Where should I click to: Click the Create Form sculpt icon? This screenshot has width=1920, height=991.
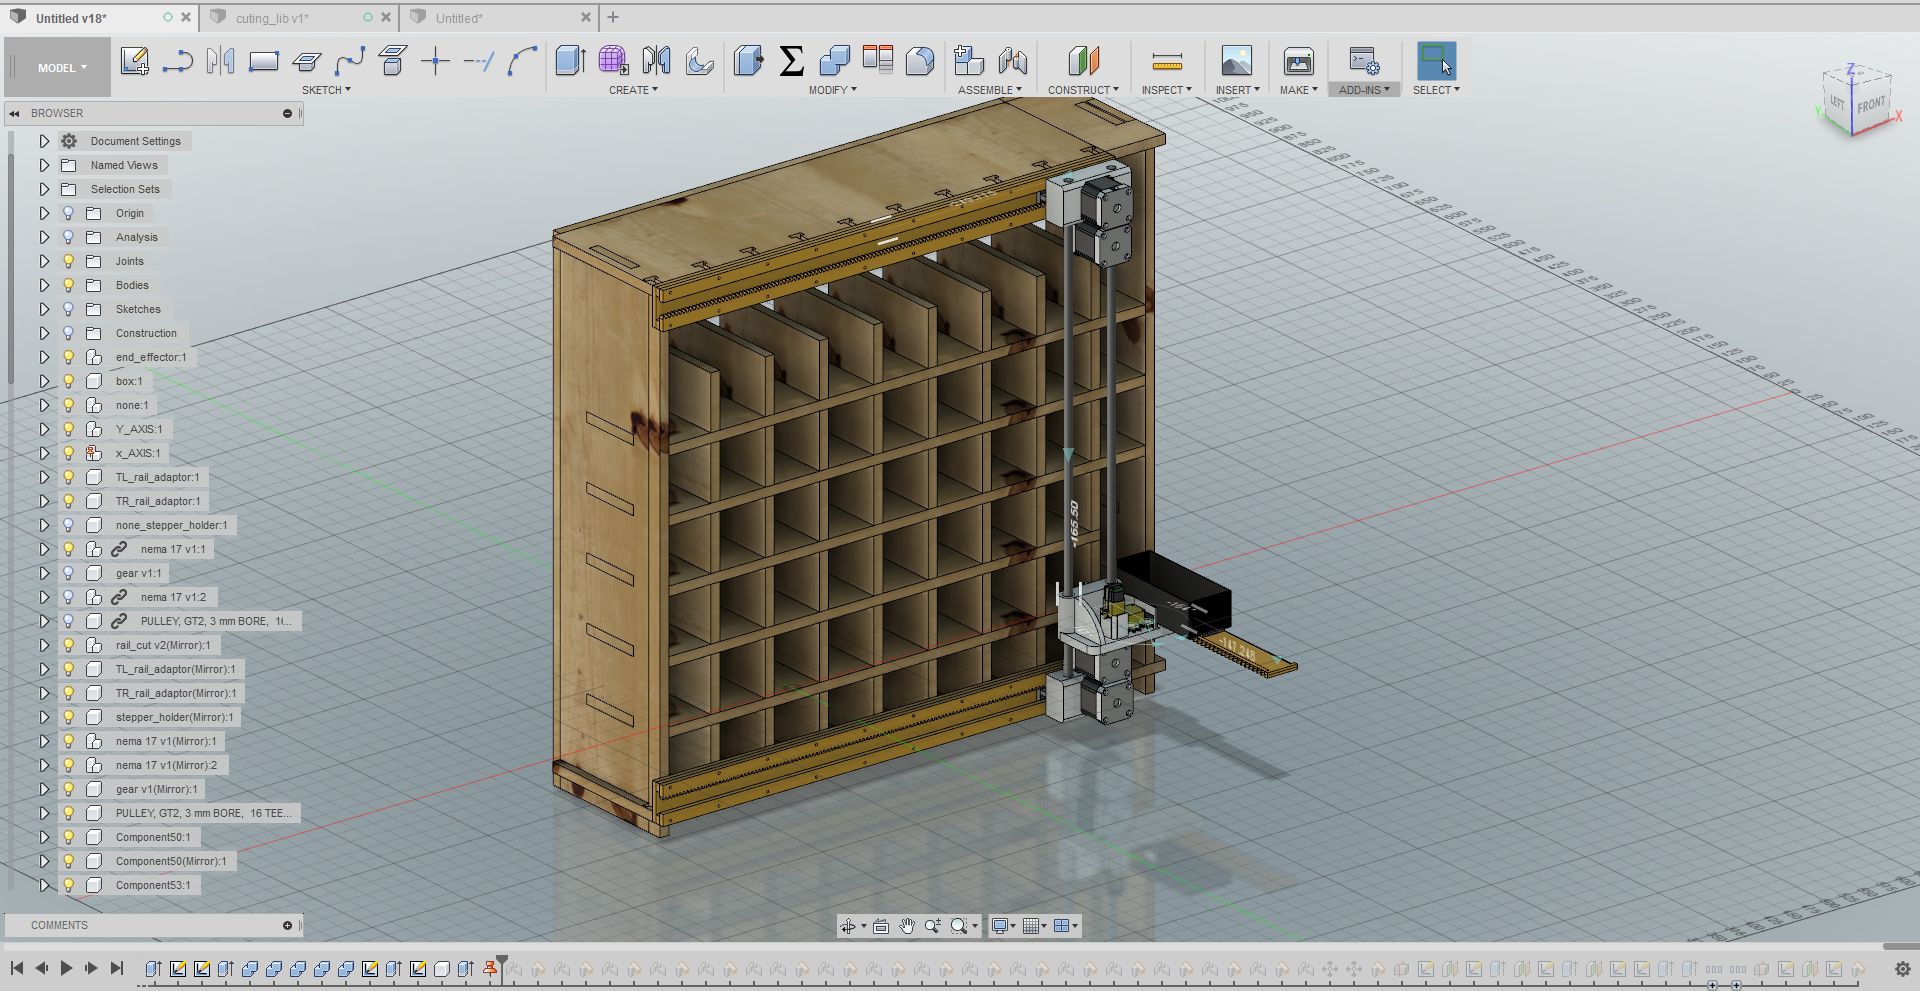pos(613,62)
